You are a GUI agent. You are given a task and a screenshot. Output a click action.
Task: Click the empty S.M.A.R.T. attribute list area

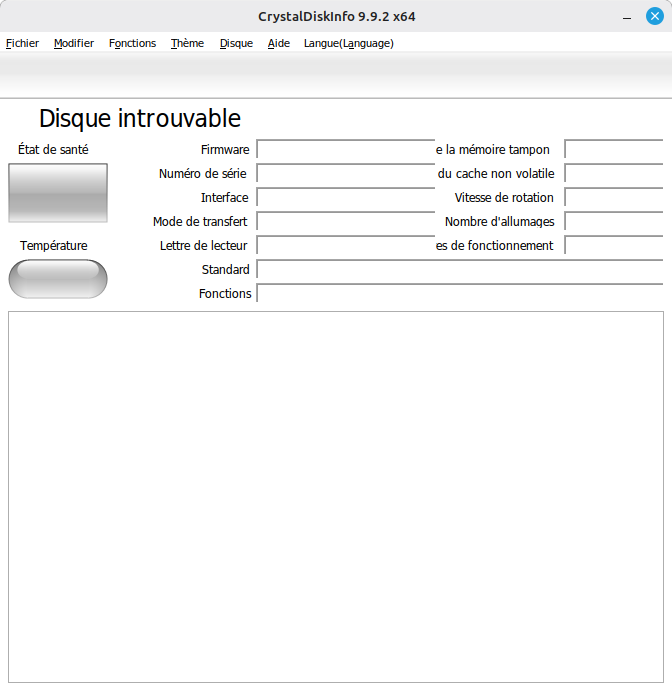(x=336, y=497)
